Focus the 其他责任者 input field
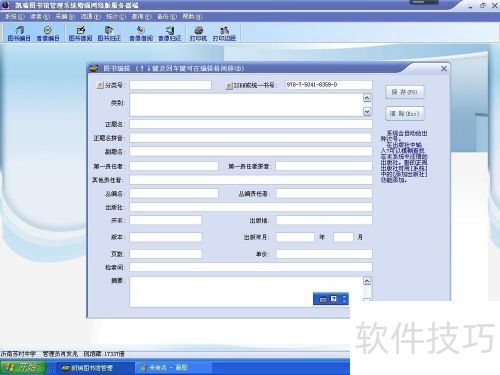The height and width of the screenshot is (375, 500). (251, 180)
